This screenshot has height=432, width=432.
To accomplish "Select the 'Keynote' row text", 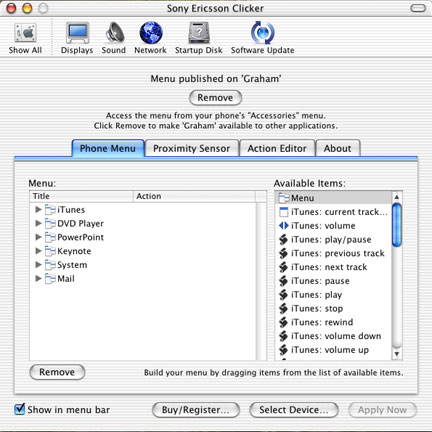I will [x=74, y=251].
